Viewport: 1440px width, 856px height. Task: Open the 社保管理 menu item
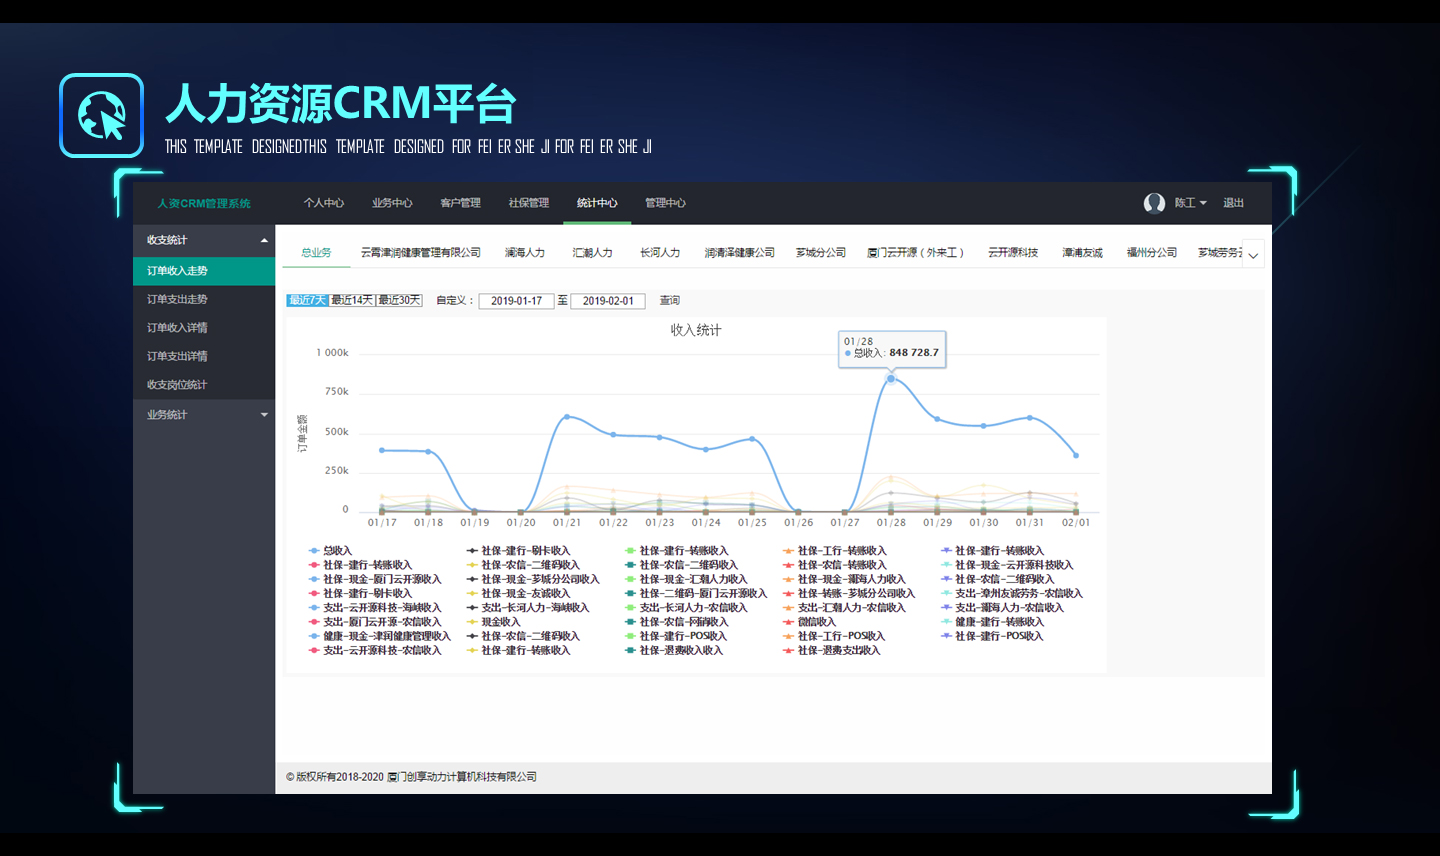click(528, 203)
